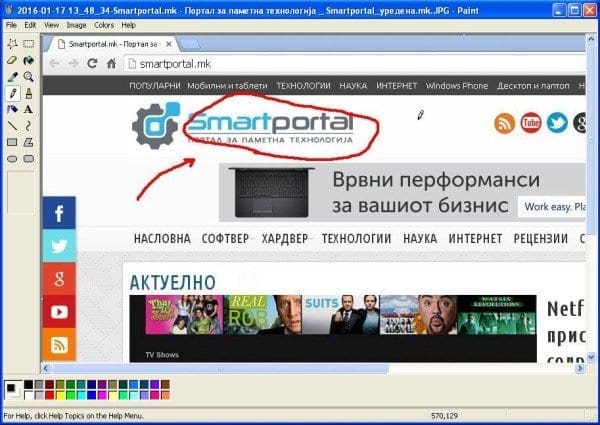The image size is (600, 425).
Task: Click the SUITS show thumbnail on canvas
Action: pyautogui.click(x=341, y=315)
